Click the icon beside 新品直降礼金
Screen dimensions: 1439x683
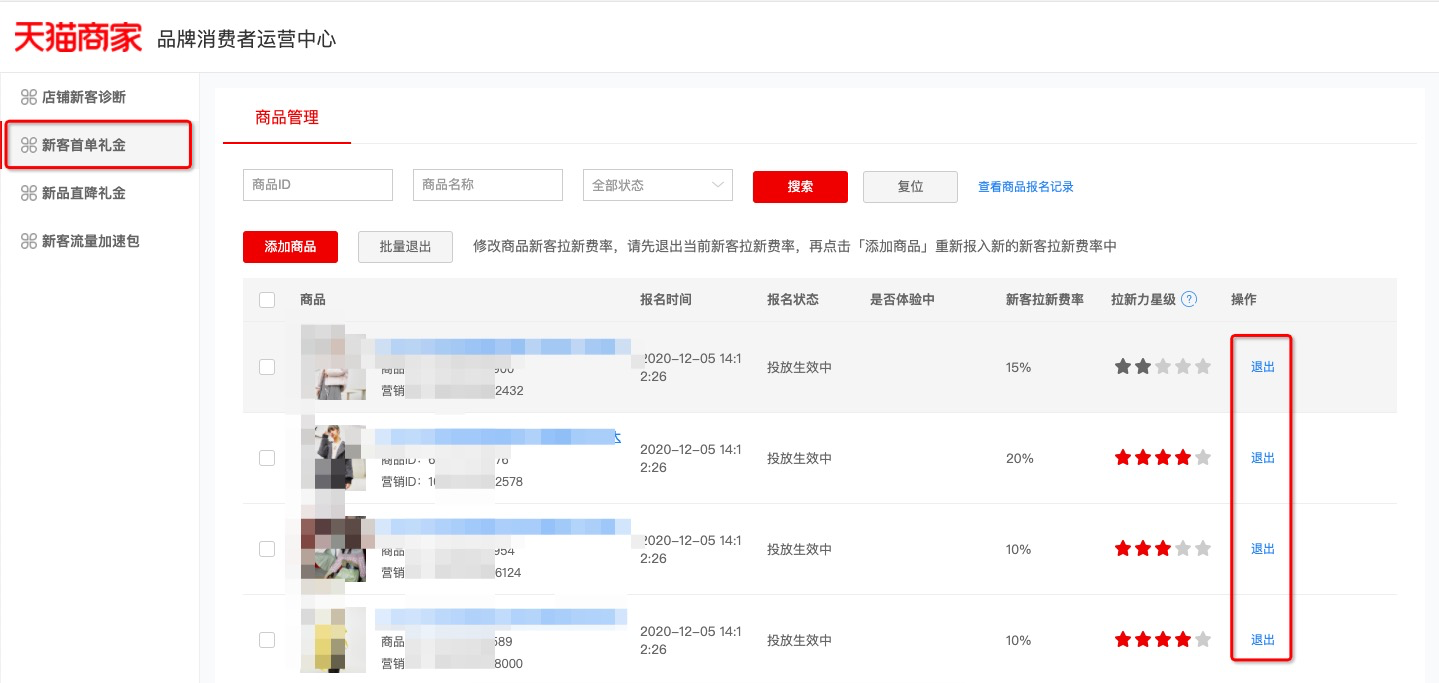coord(28,193)
